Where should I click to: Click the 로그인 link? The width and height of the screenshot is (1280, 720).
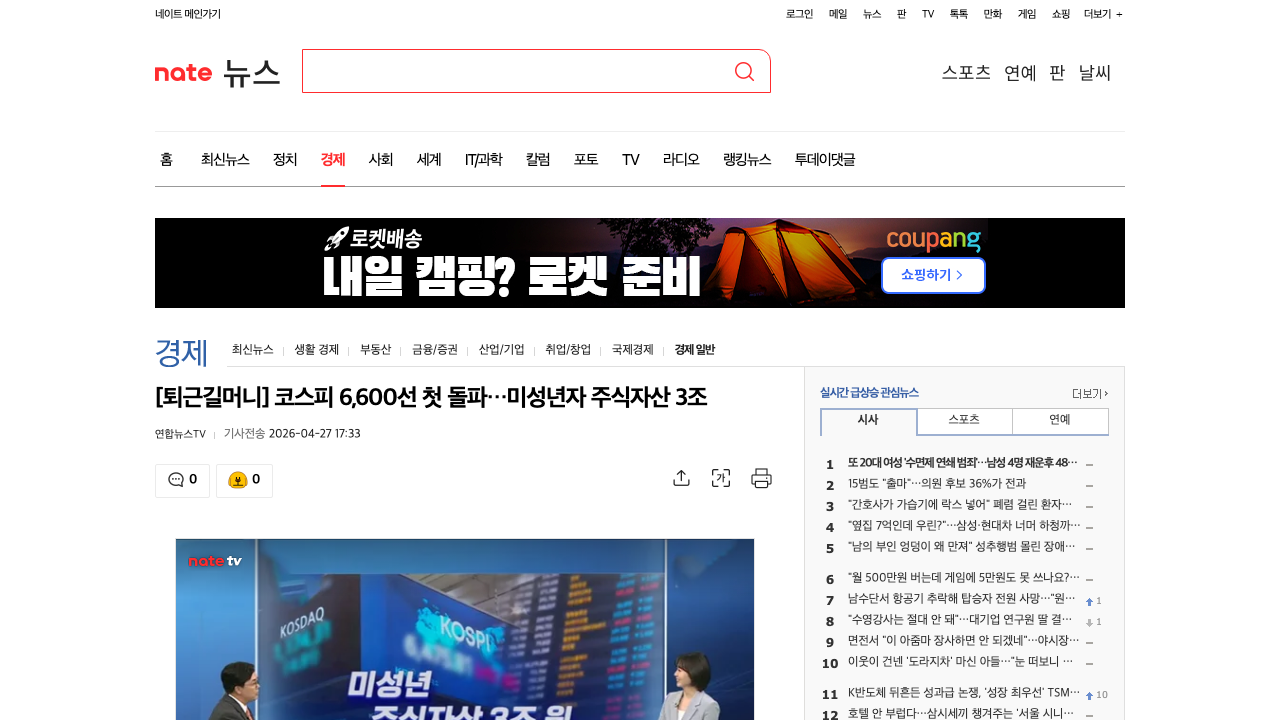click(799, 14)
